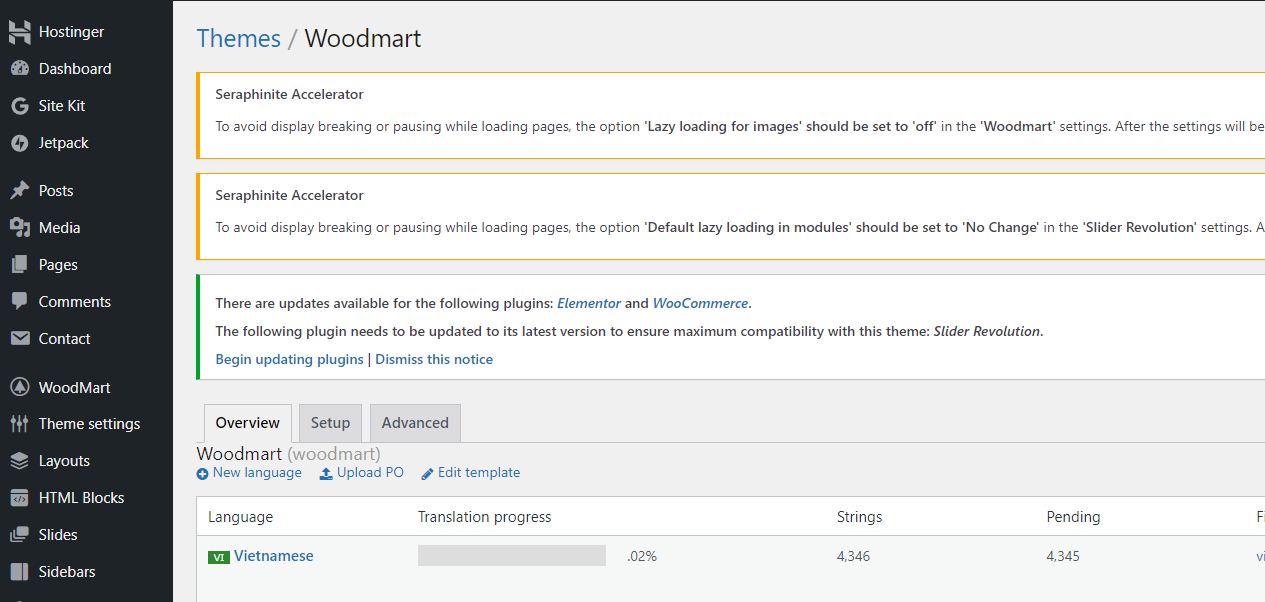Open the WooCommerce plugin link
The height and width of the screenshot is (602, 1265).
point(700,303)
